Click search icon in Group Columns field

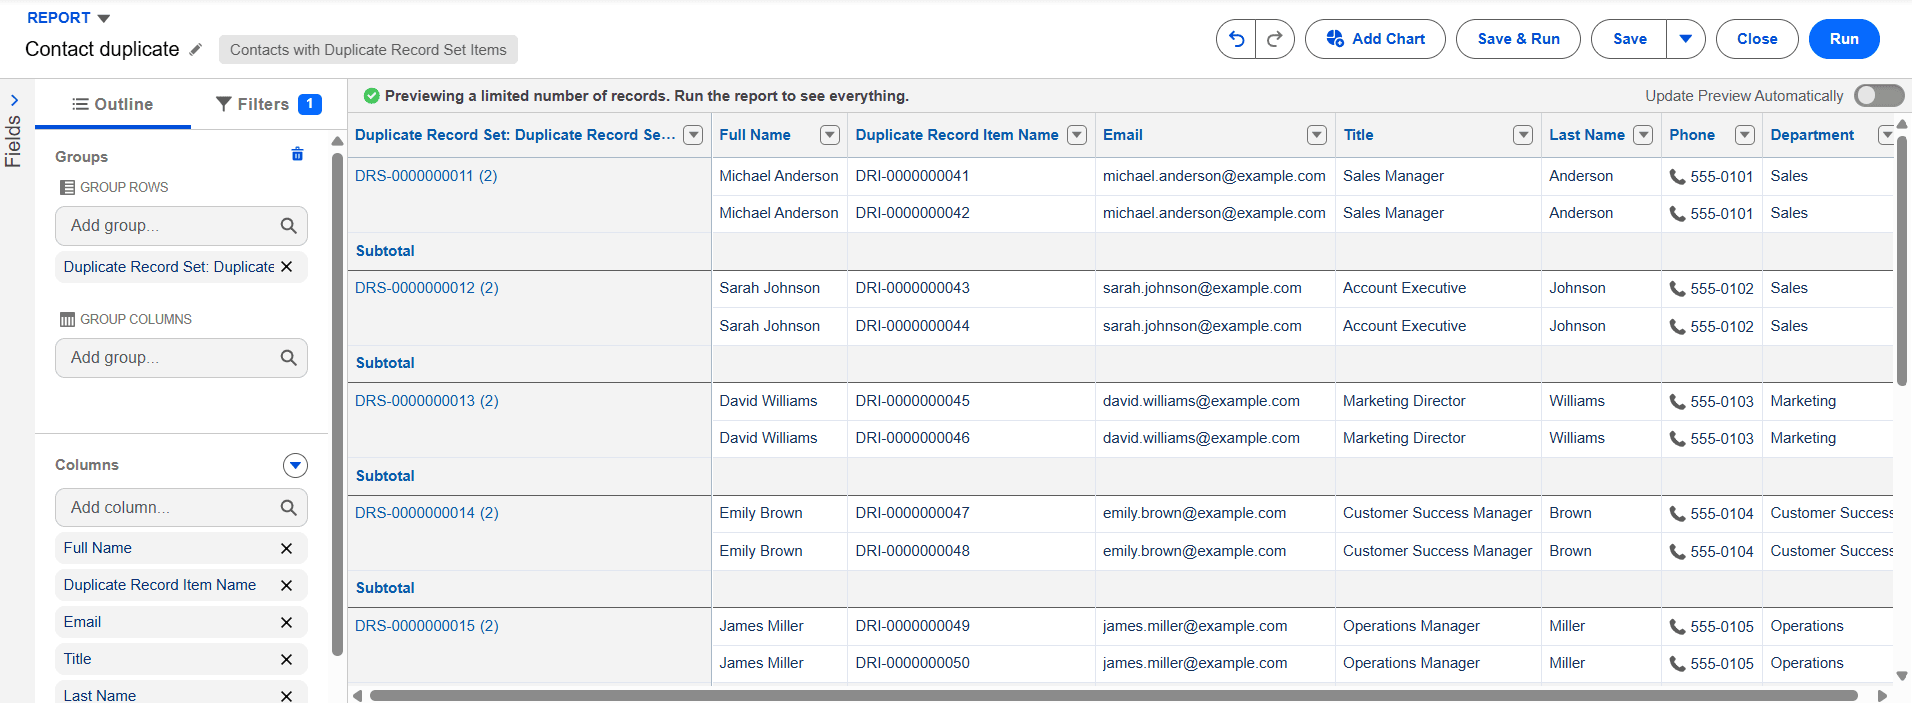tap(288, 358)
